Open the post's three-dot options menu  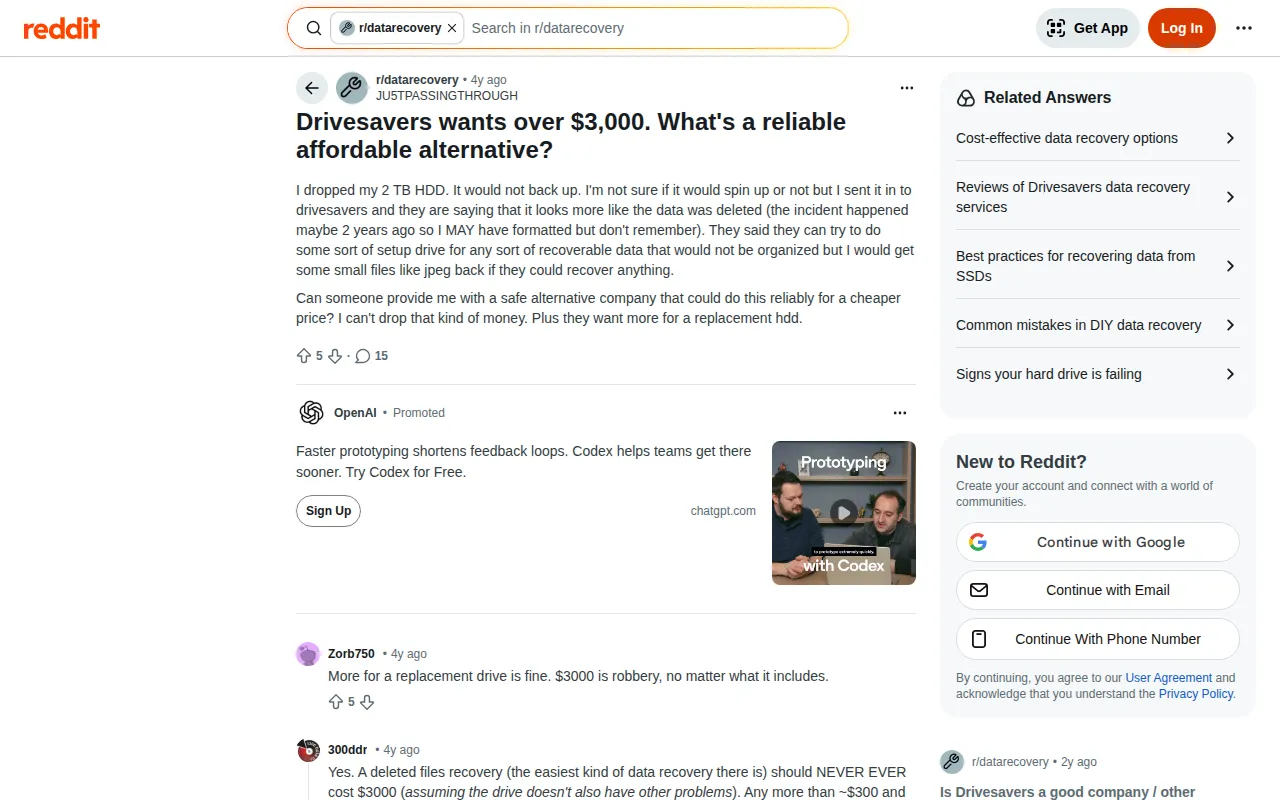[906, 88]
